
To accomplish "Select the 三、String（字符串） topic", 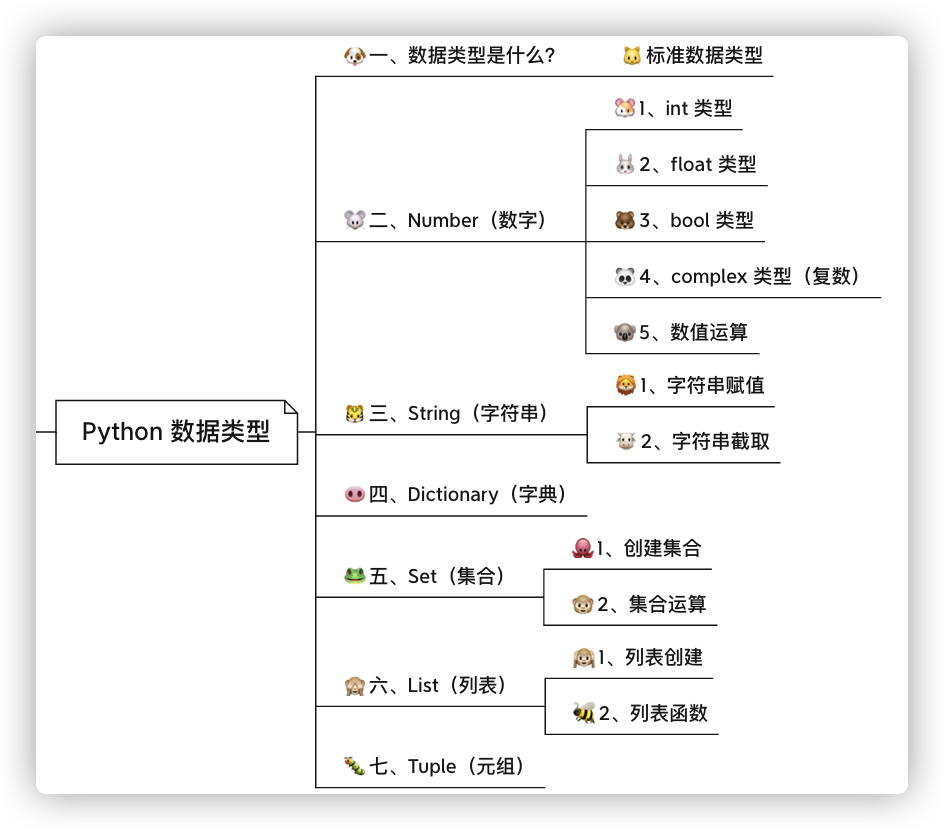I will click(x=447, y=413).
